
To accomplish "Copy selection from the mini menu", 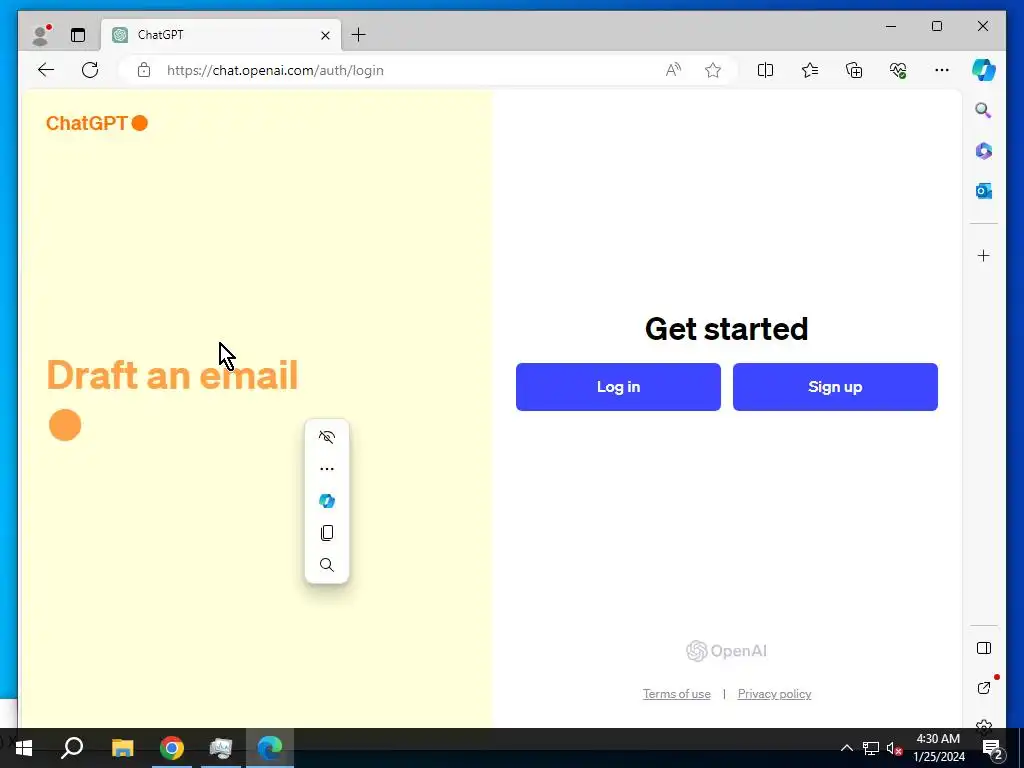I will [x=327, y=533].
